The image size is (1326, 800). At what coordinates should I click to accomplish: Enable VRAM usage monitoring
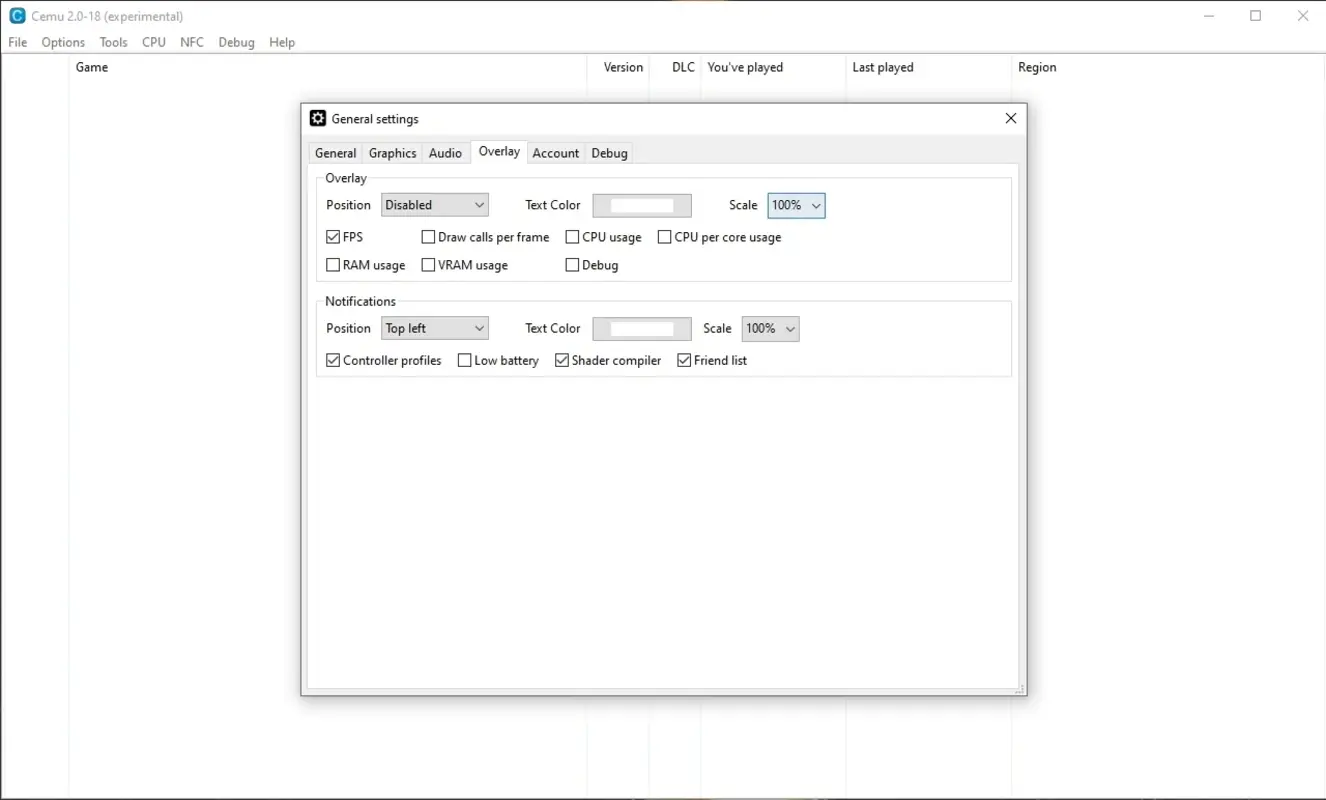[428, 264]
